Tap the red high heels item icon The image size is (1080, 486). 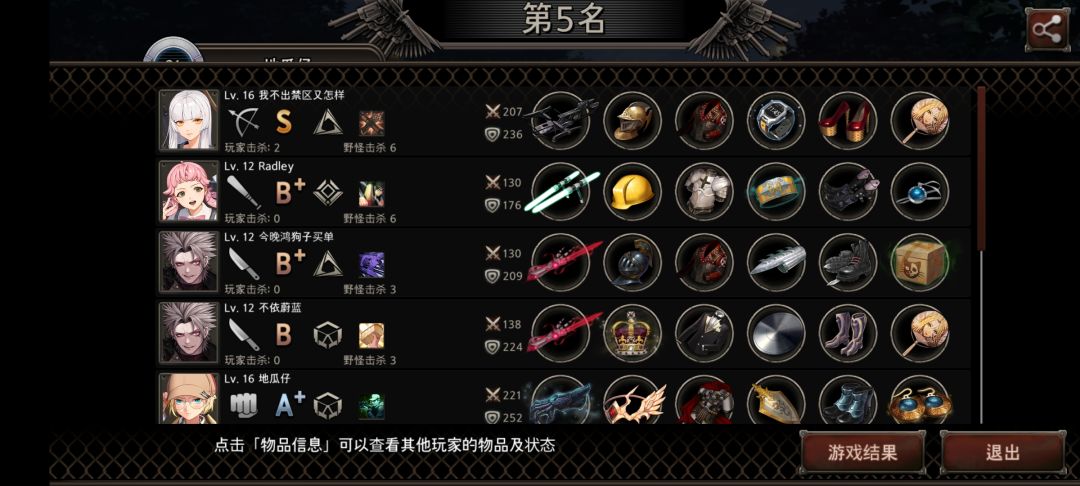coord(848,120)
